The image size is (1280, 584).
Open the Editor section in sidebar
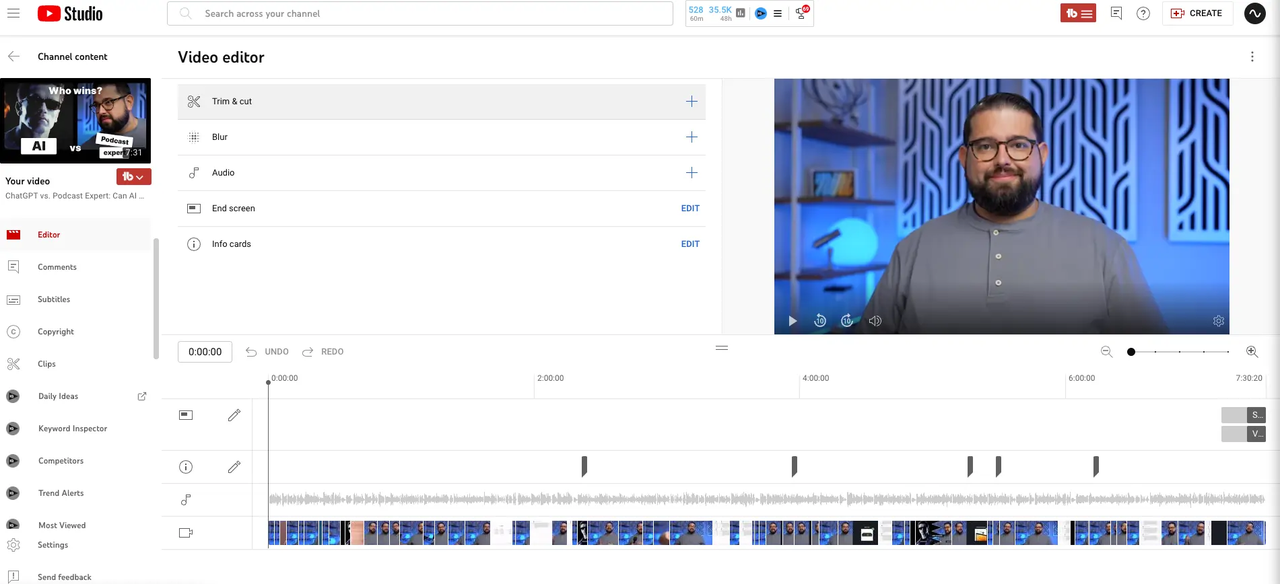click(77, 235)
